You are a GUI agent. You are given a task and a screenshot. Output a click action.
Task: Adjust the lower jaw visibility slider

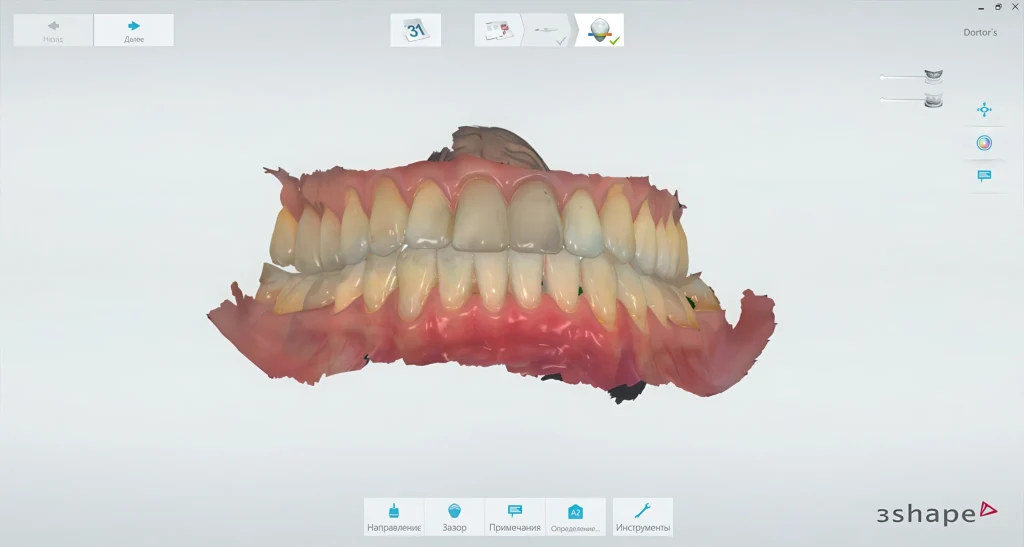tap(883, 100)
